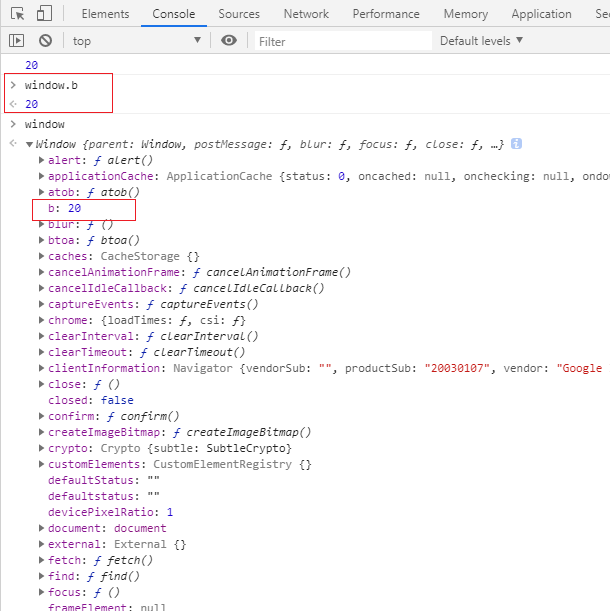This screenshot has height=611, width=610.
Task: Expand the focus function entry
Action: point(41,592)
